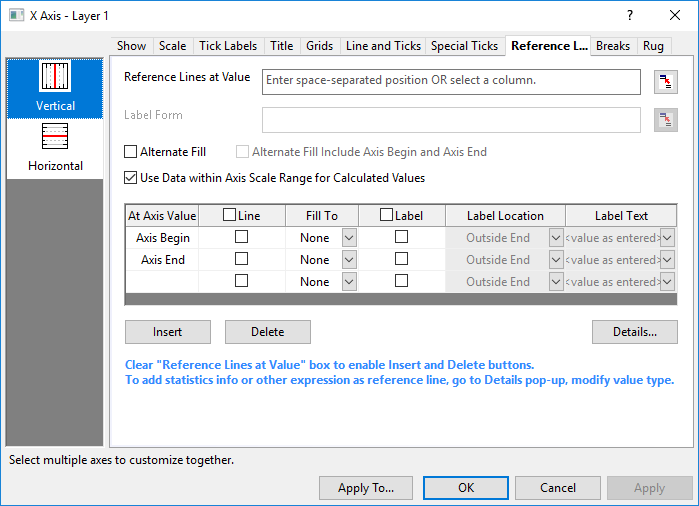Check the Line box for Axis Begin

click(241, 238)
